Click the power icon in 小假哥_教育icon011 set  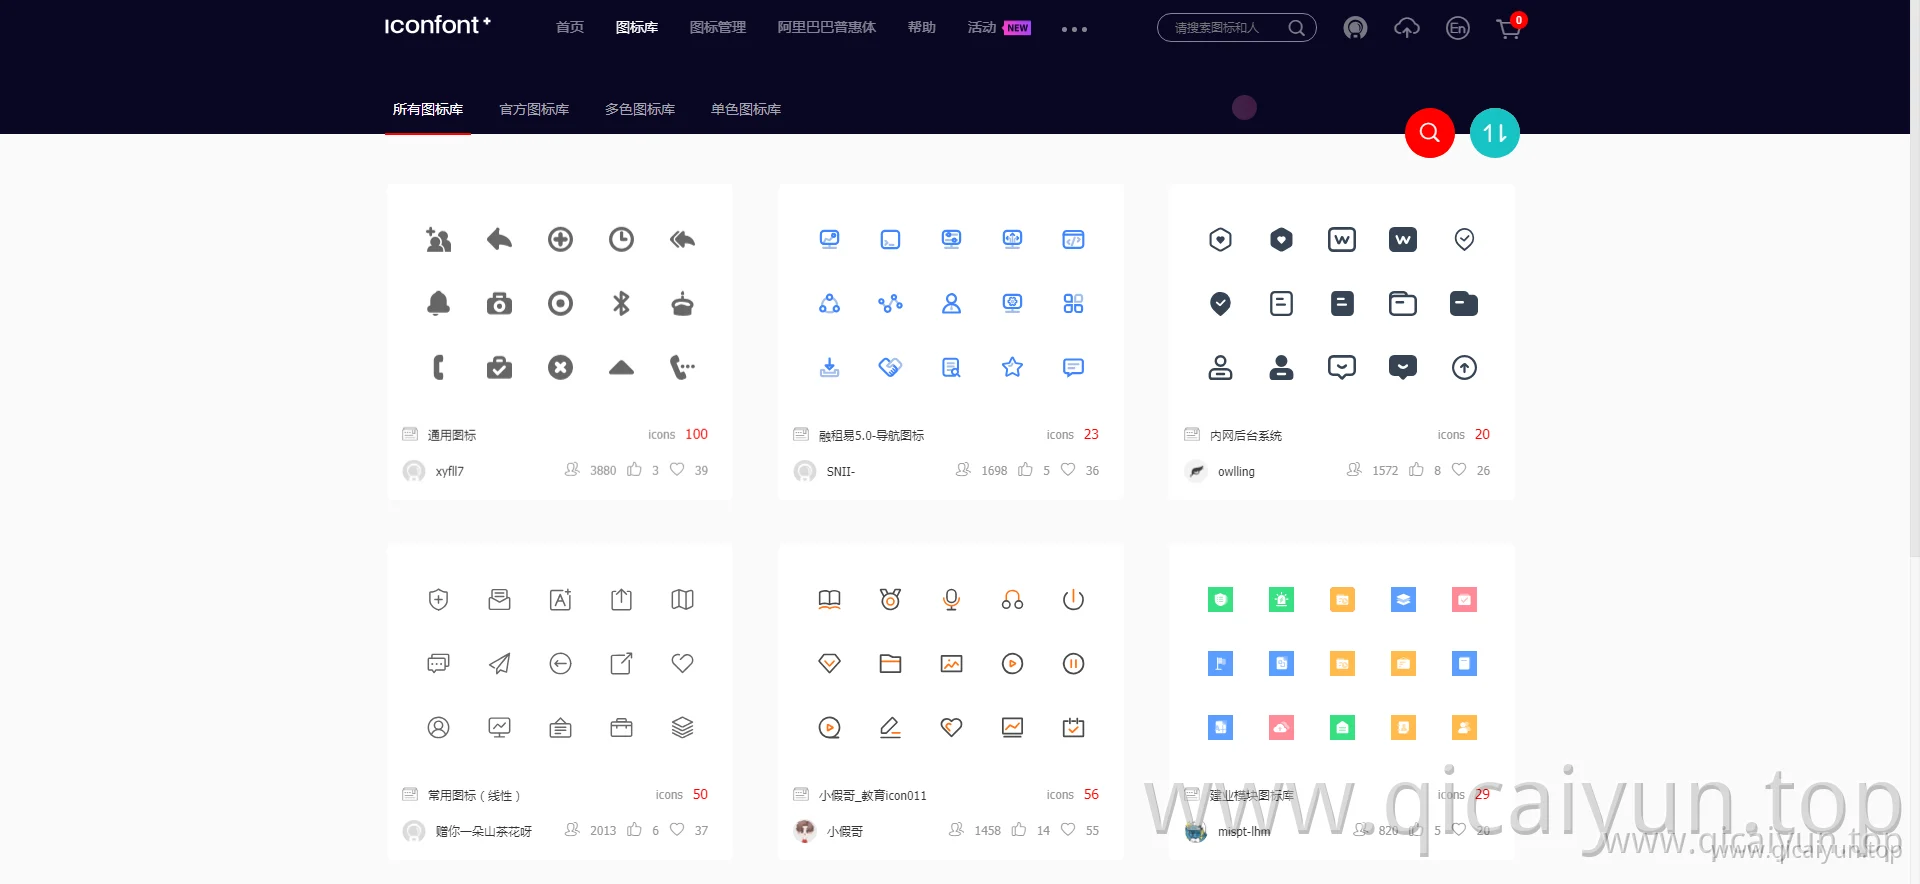point(1073,599)
